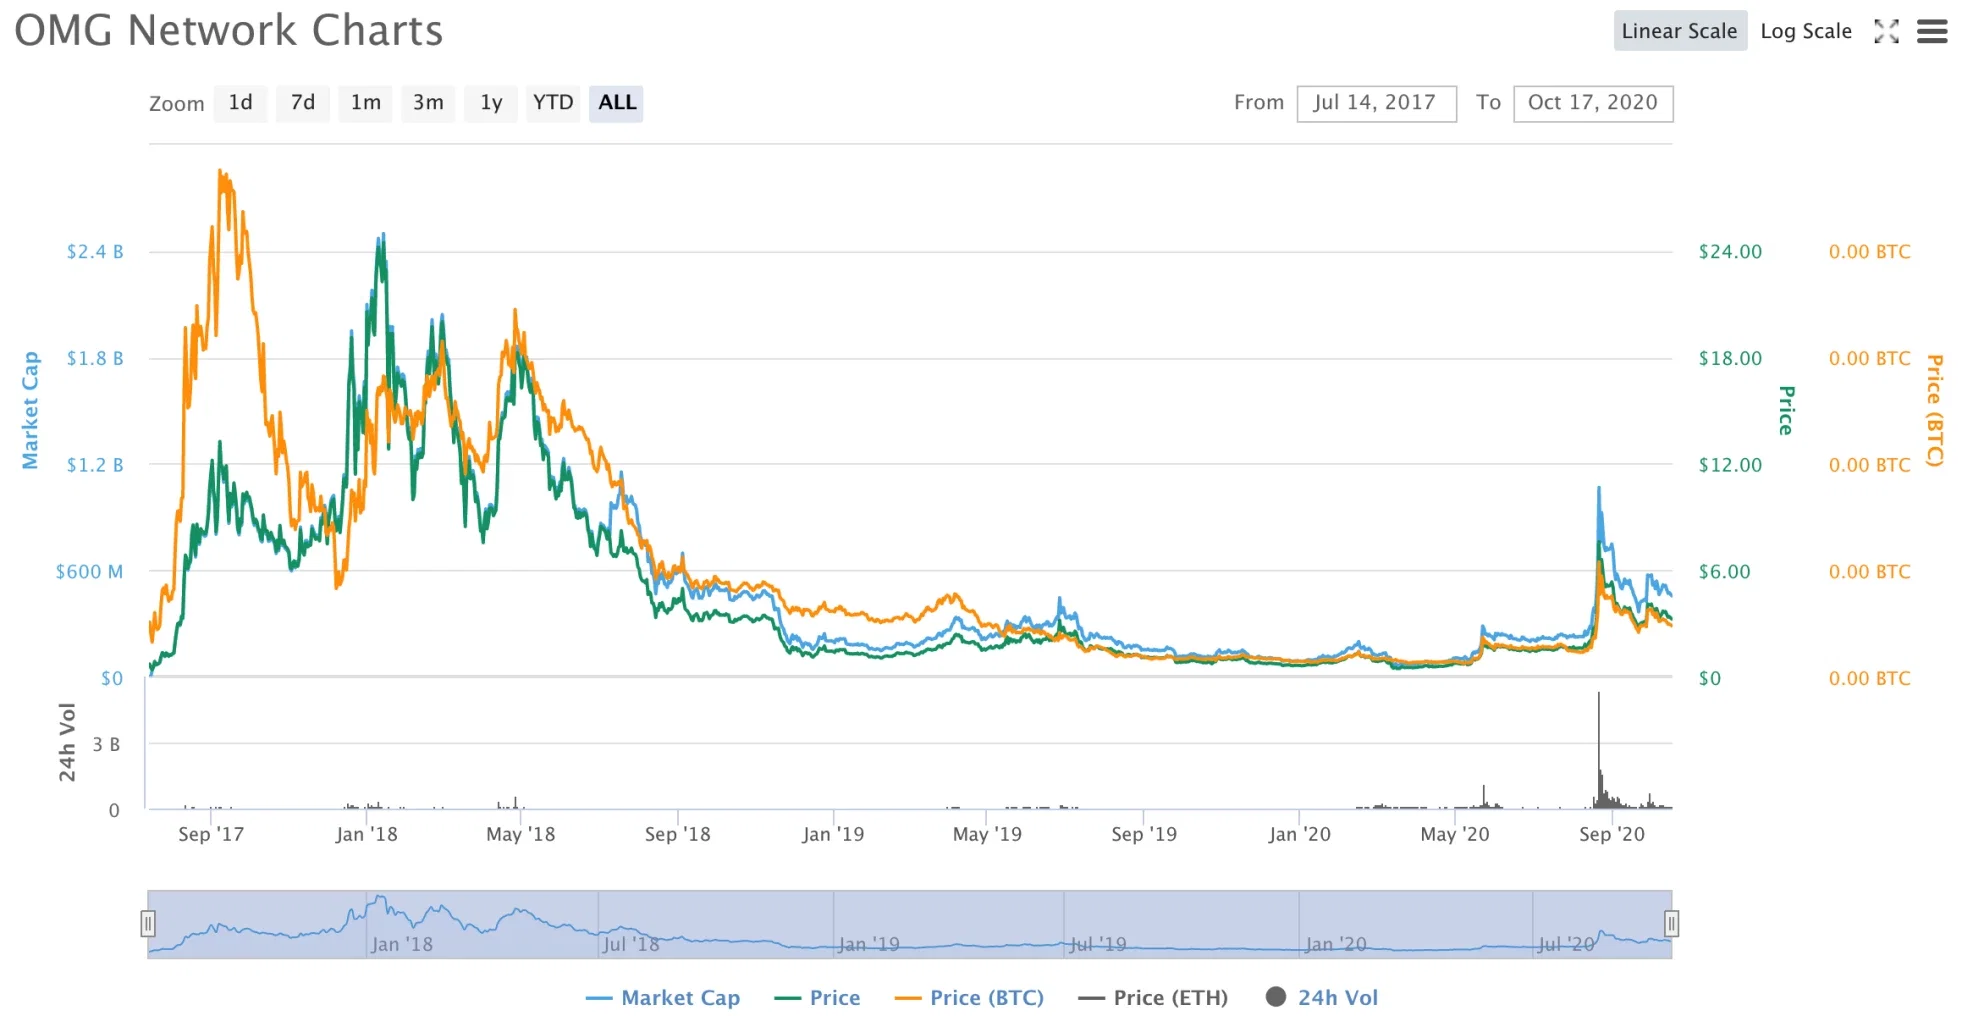Toggle fullscreen view of the chart
Viewport: 1962px width, 1016px height.
pos(1886,32)
